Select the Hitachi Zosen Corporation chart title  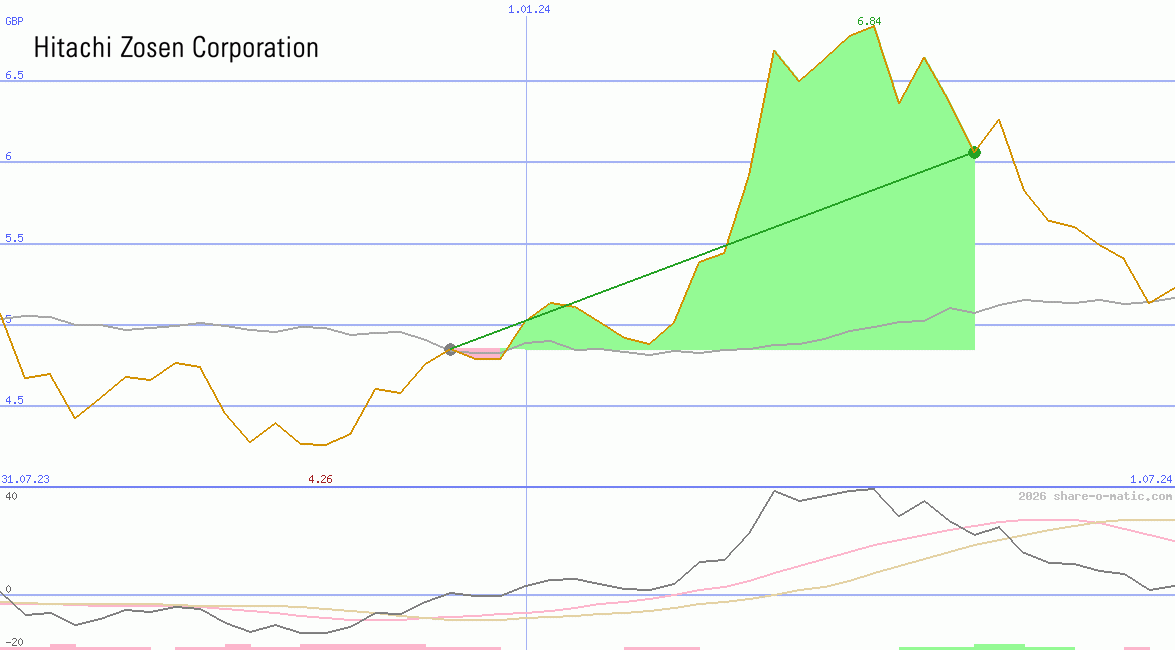coord(176,47)
